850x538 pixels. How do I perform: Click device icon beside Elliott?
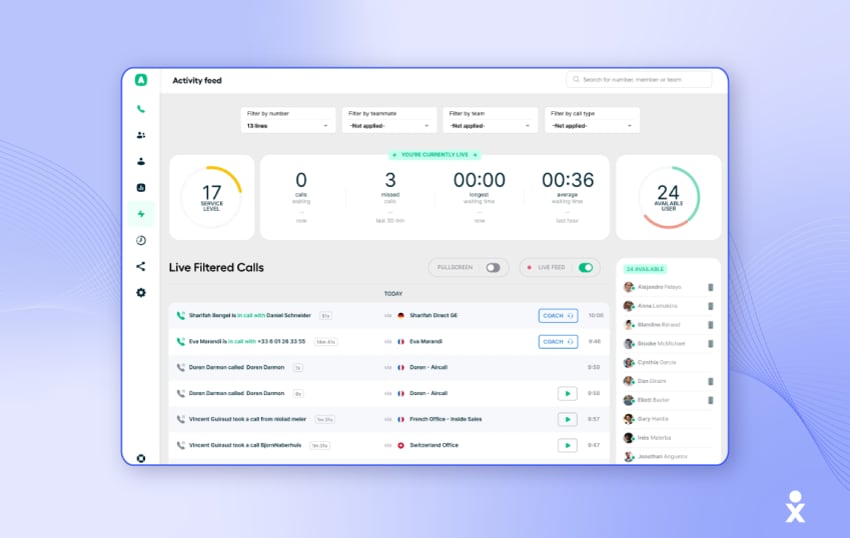point(710,400)
